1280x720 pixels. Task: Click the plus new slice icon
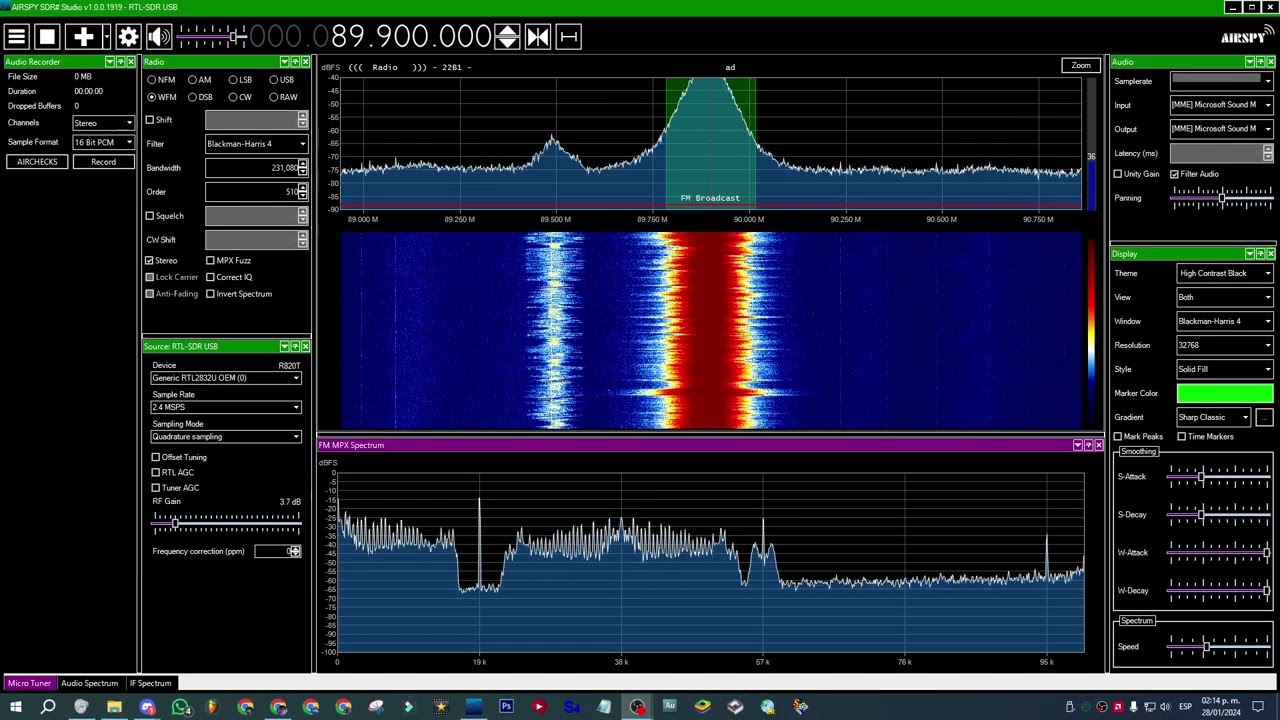coord(84,37)
